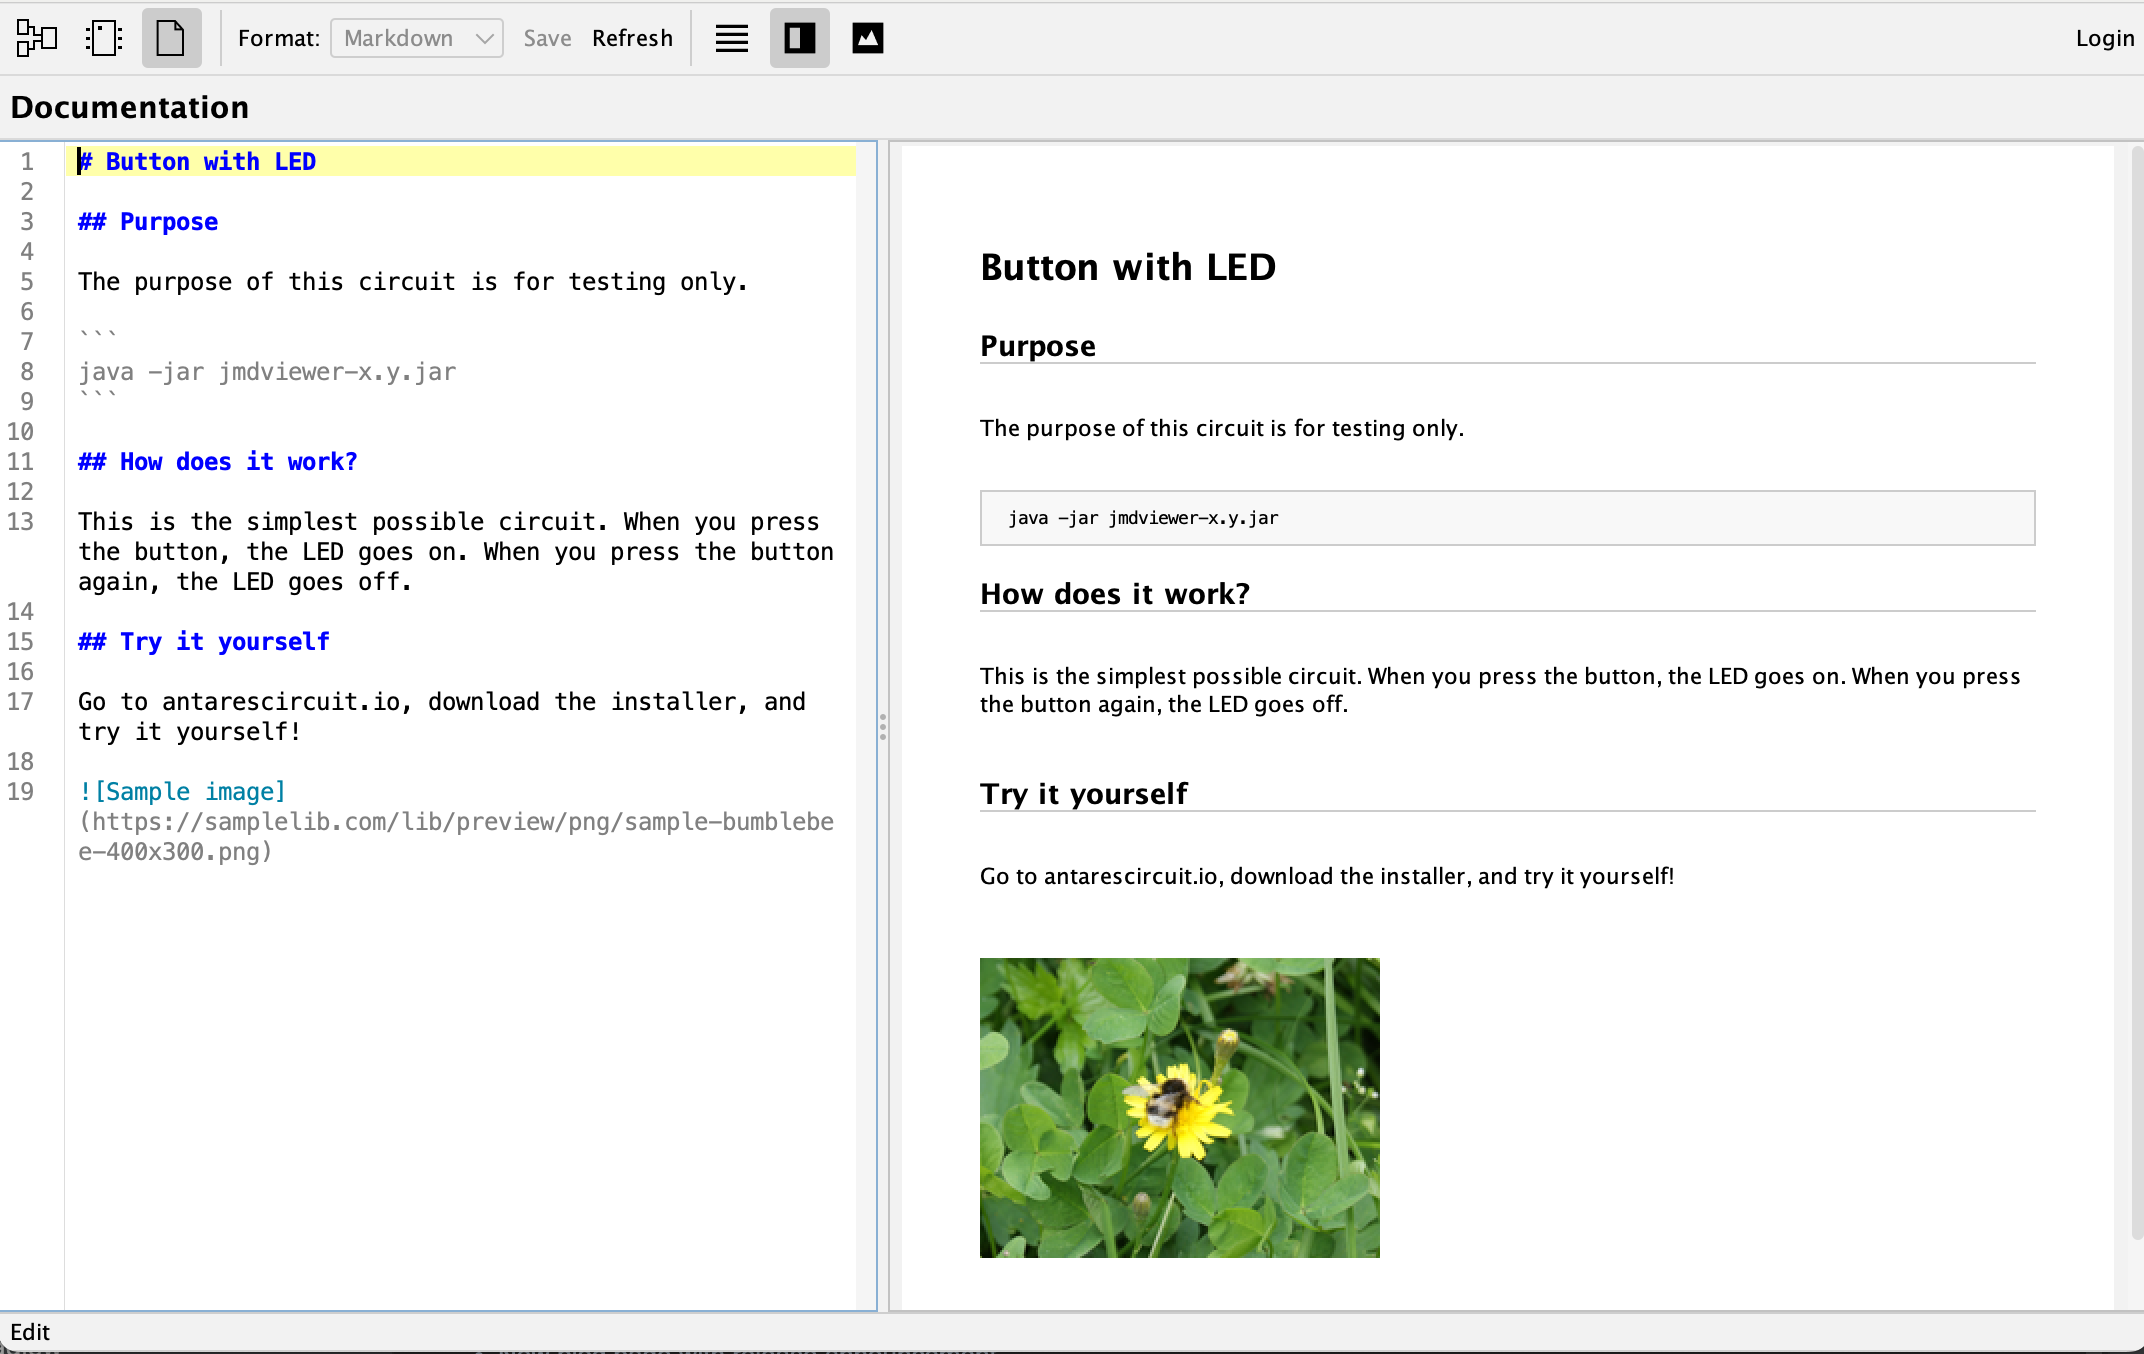Click 'How does it work?' preview heading
Screen dimensions: 2144x1354
[x=1115, y=594]
